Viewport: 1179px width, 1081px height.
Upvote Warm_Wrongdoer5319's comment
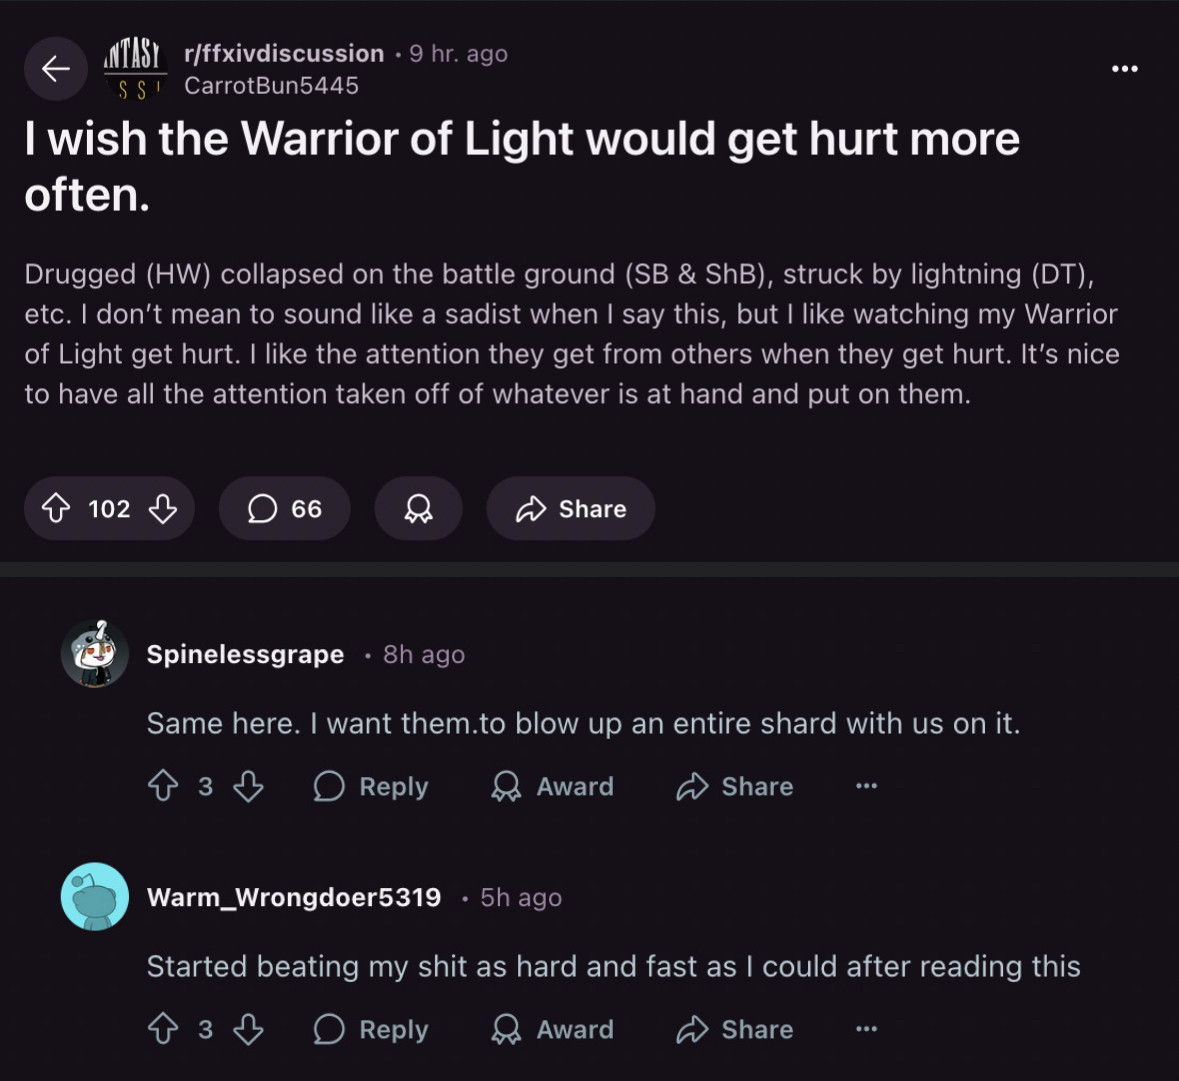point(163,1030)
